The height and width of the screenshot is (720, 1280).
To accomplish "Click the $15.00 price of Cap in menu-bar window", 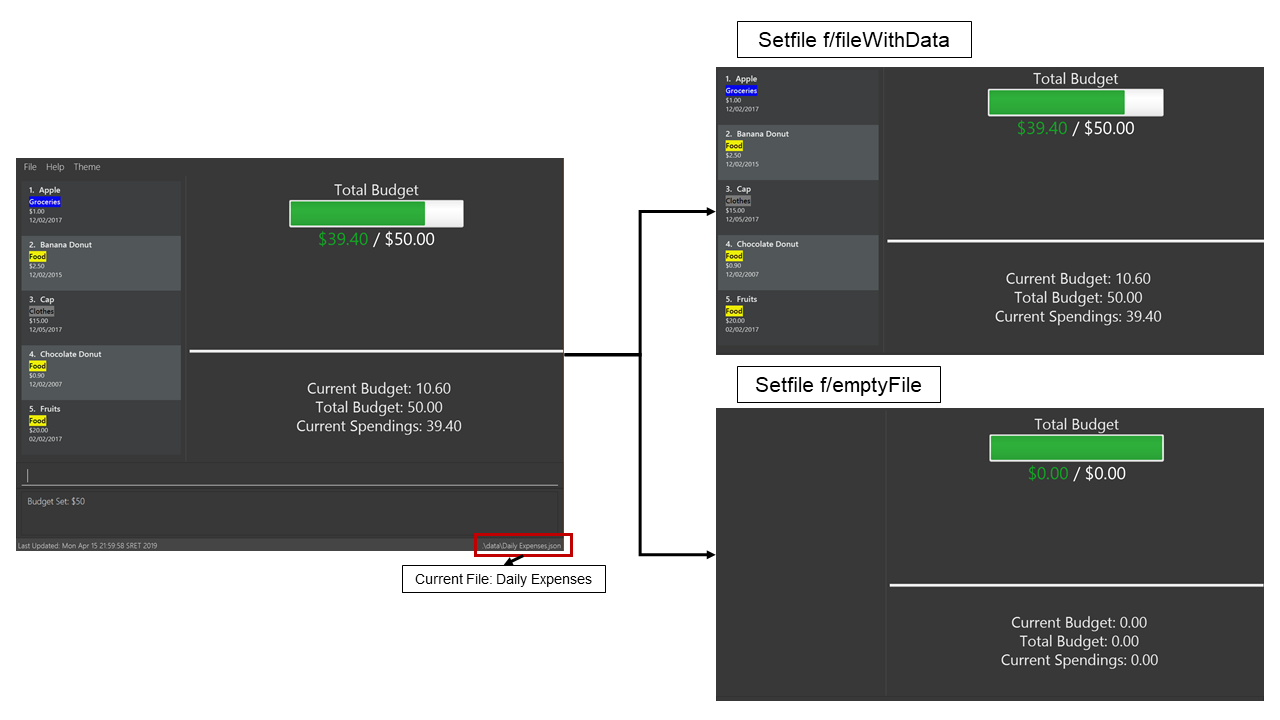I will point(37,321).
